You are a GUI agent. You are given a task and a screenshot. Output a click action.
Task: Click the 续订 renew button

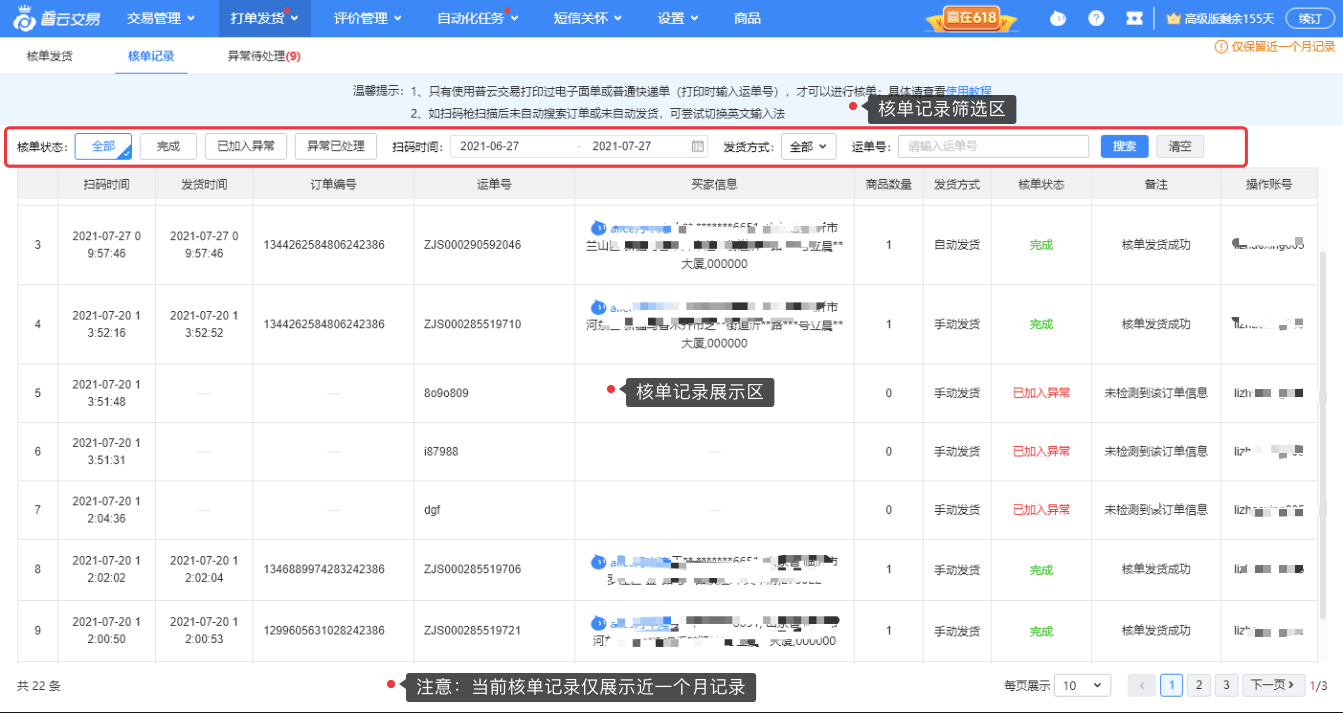[1310, 18]
